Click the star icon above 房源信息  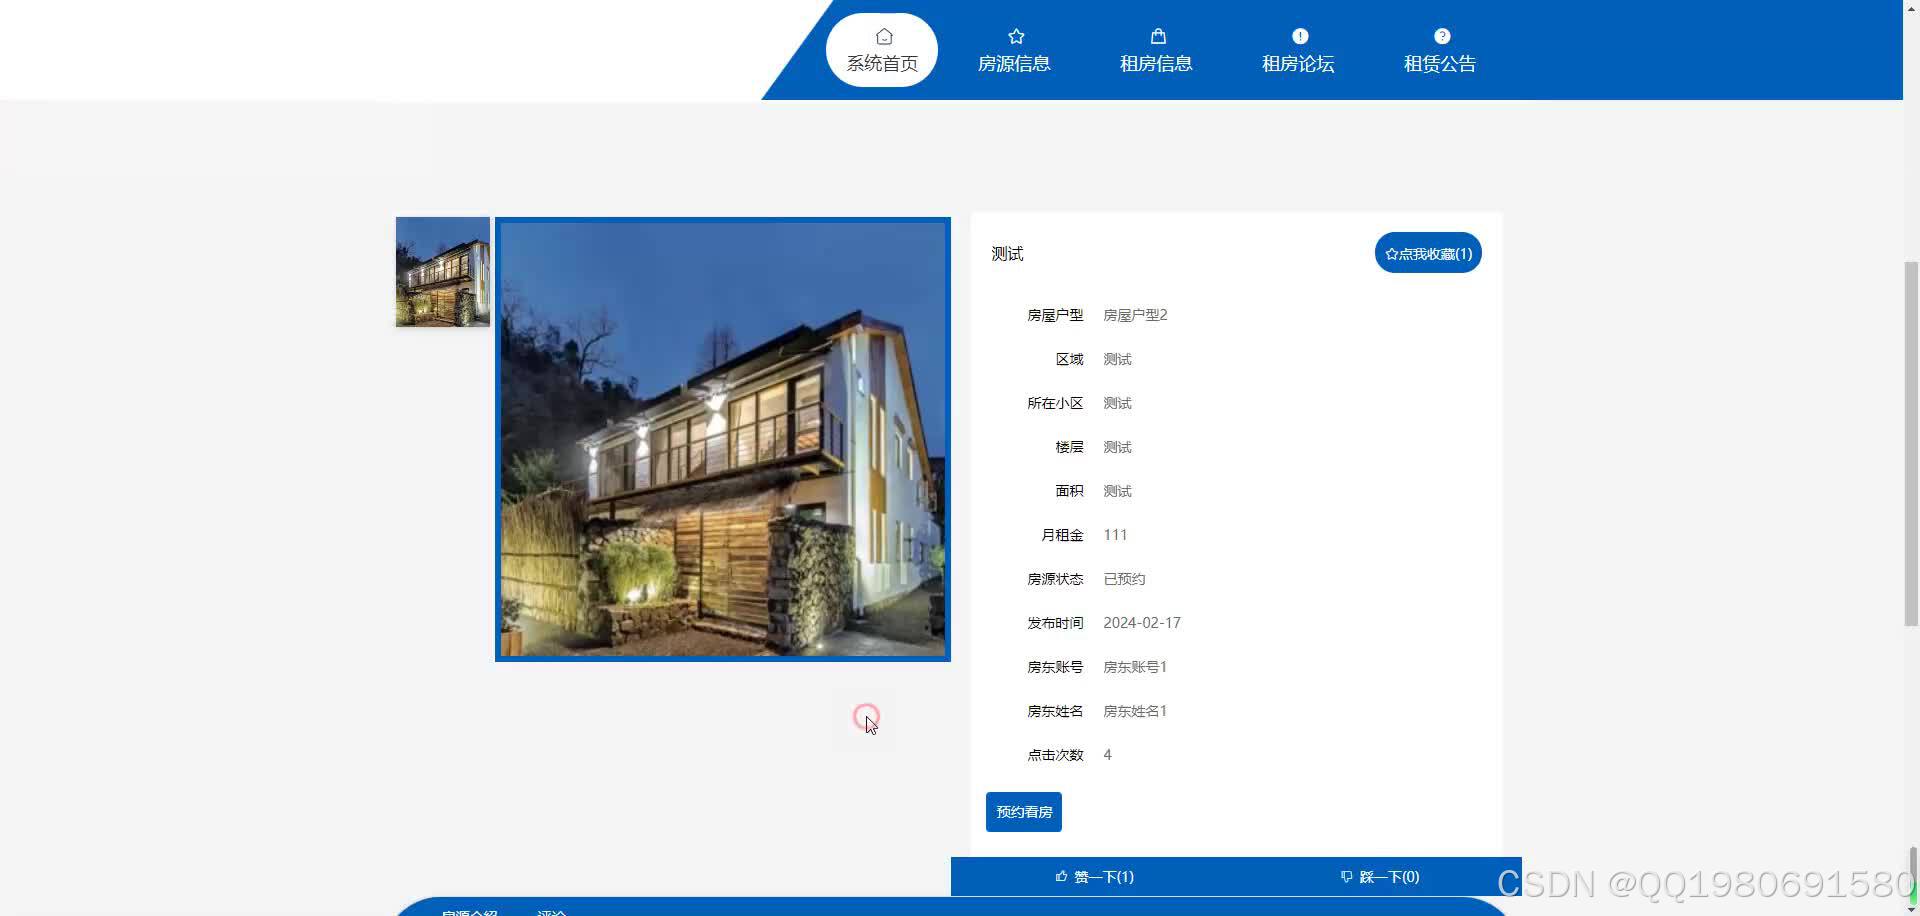click(x=1015, y=35)
